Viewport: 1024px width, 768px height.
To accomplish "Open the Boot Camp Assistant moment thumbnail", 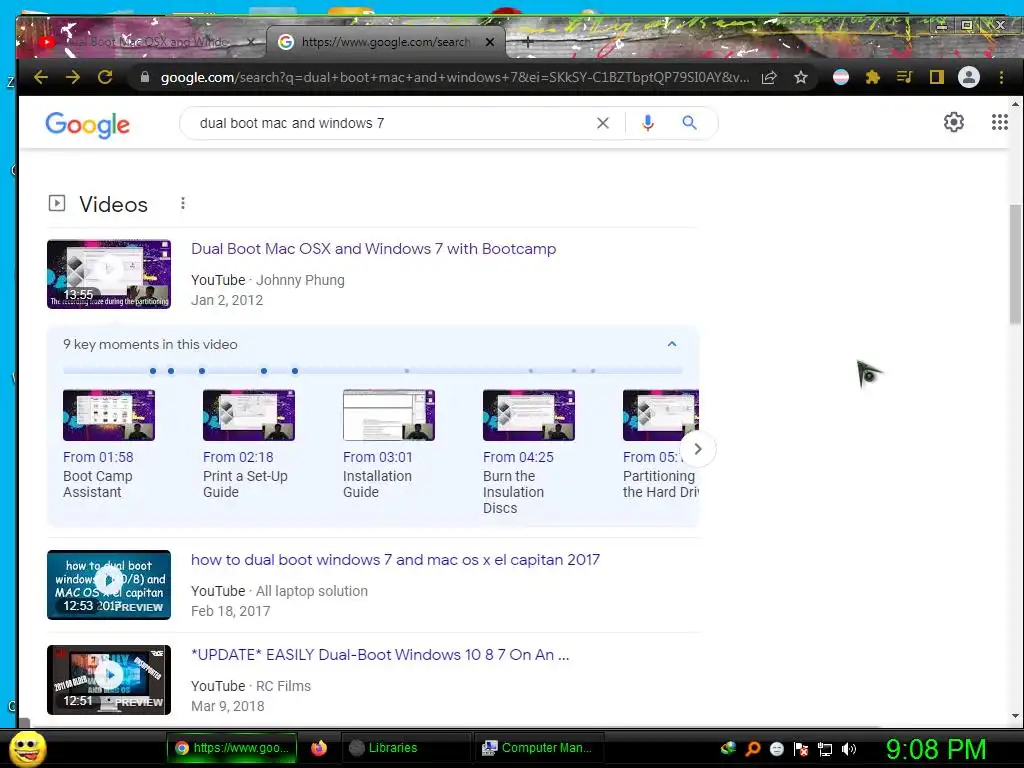I will pyautogui.click(x=109, y=415).
